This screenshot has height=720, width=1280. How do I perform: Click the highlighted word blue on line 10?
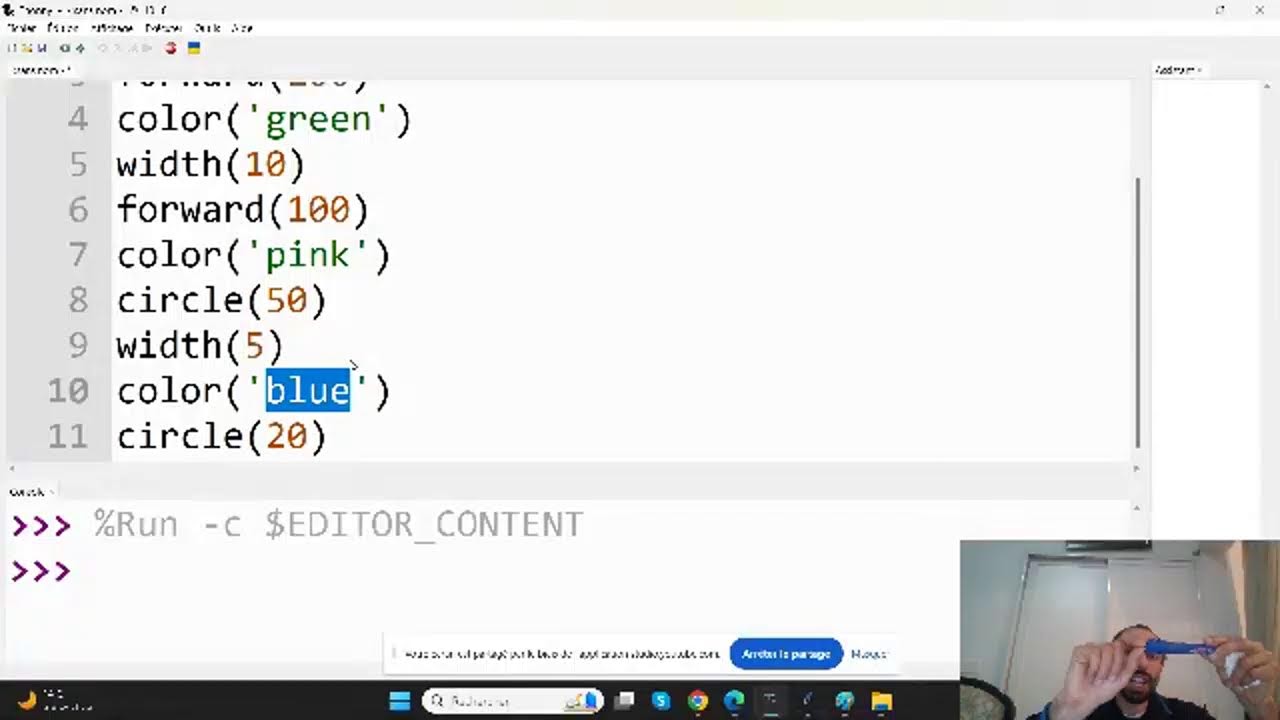(x=307, y=390)
